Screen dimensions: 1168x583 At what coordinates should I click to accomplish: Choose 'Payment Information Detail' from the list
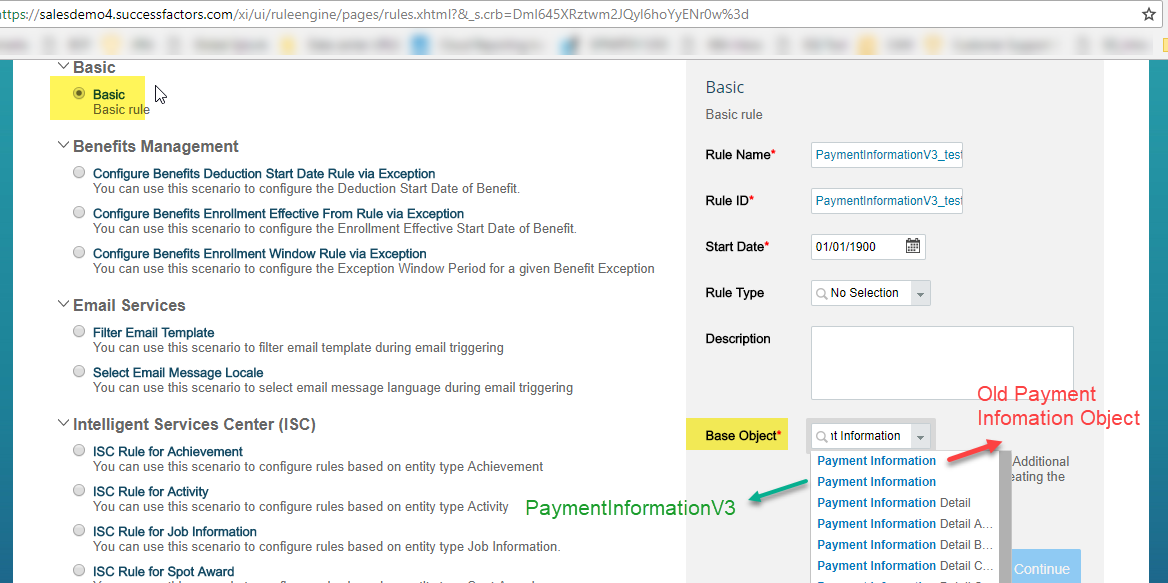click(x=894, y=503)
